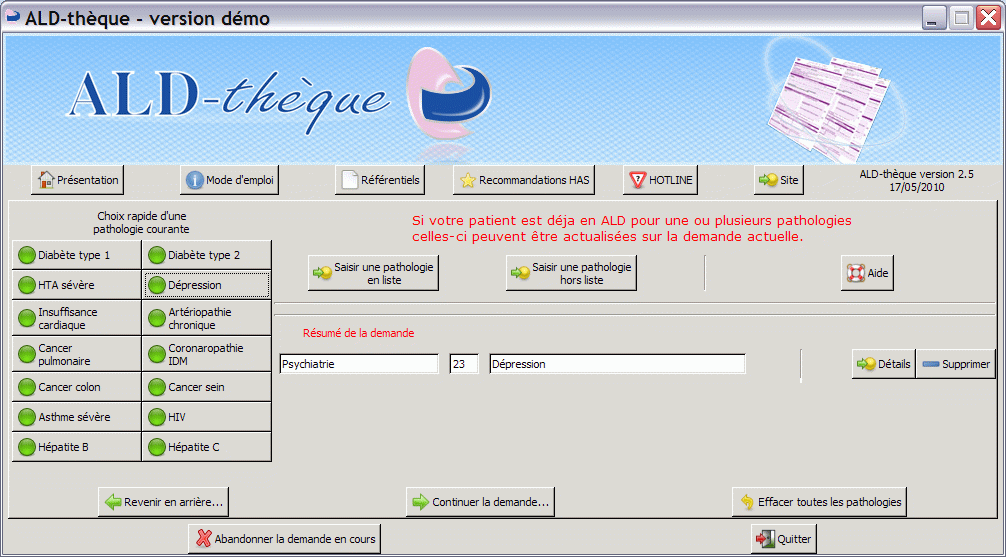
Task: Choose HIV pathology
Action: pyautogui.click(x=207, y=417)
